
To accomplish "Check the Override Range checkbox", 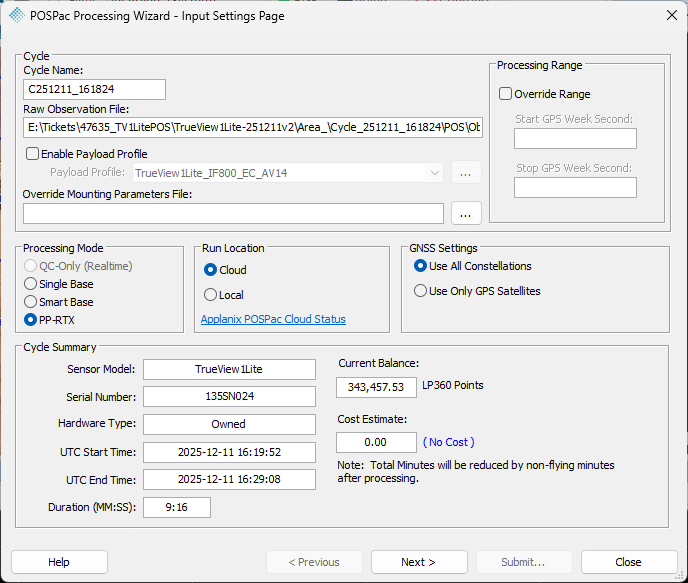I will click(x=505, y=94).
